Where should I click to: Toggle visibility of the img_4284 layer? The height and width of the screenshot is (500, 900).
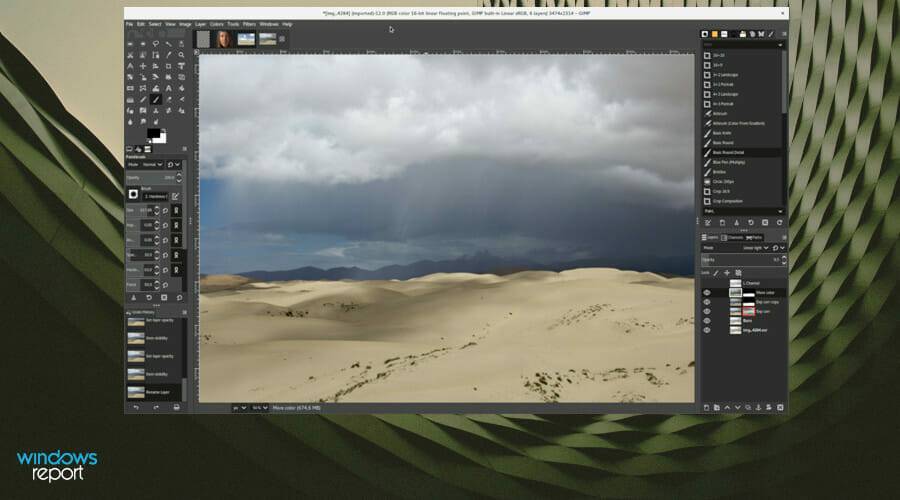point(707,330)
